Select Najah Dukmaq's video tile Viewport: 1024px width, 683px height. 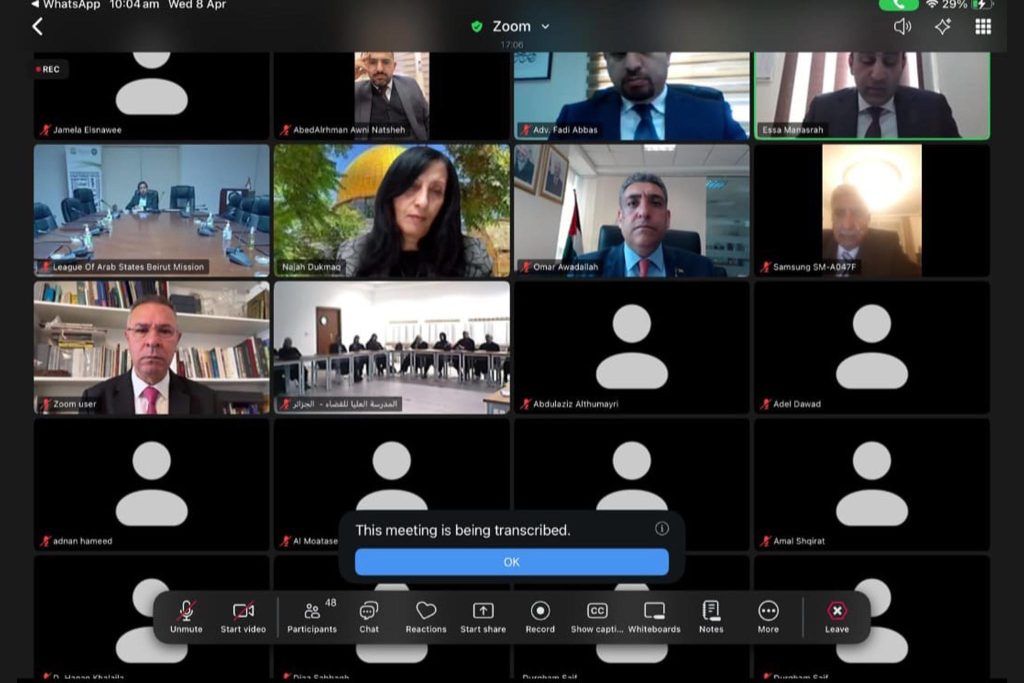(x=391, y=210)
